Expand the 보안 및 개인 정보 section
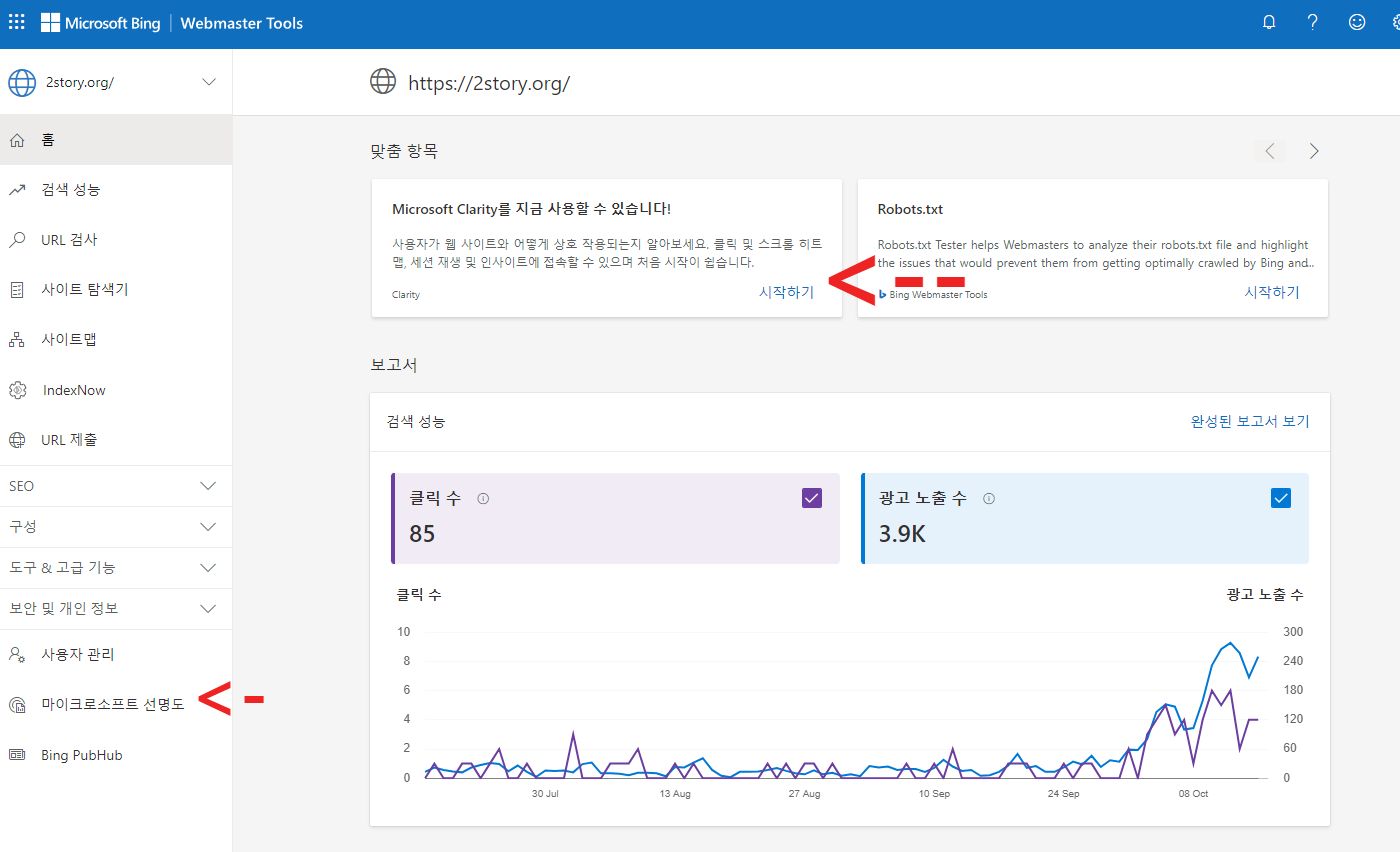Screen dimensions: 1400x852 click(116, 608)
